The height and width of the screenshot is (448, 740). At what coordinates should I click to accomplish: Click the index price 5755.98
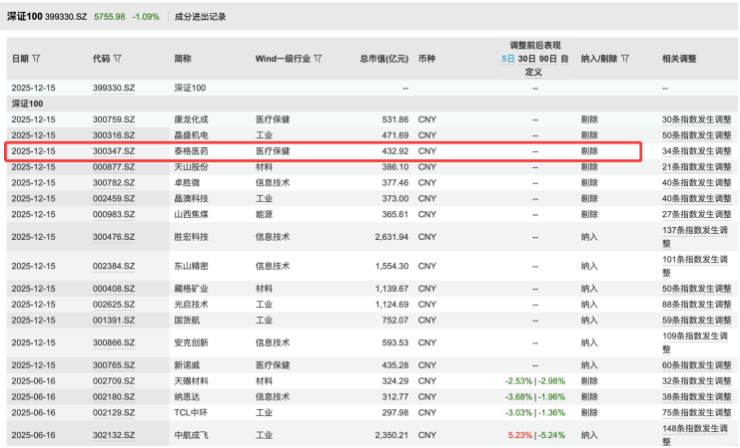click(x=109, y=17)
